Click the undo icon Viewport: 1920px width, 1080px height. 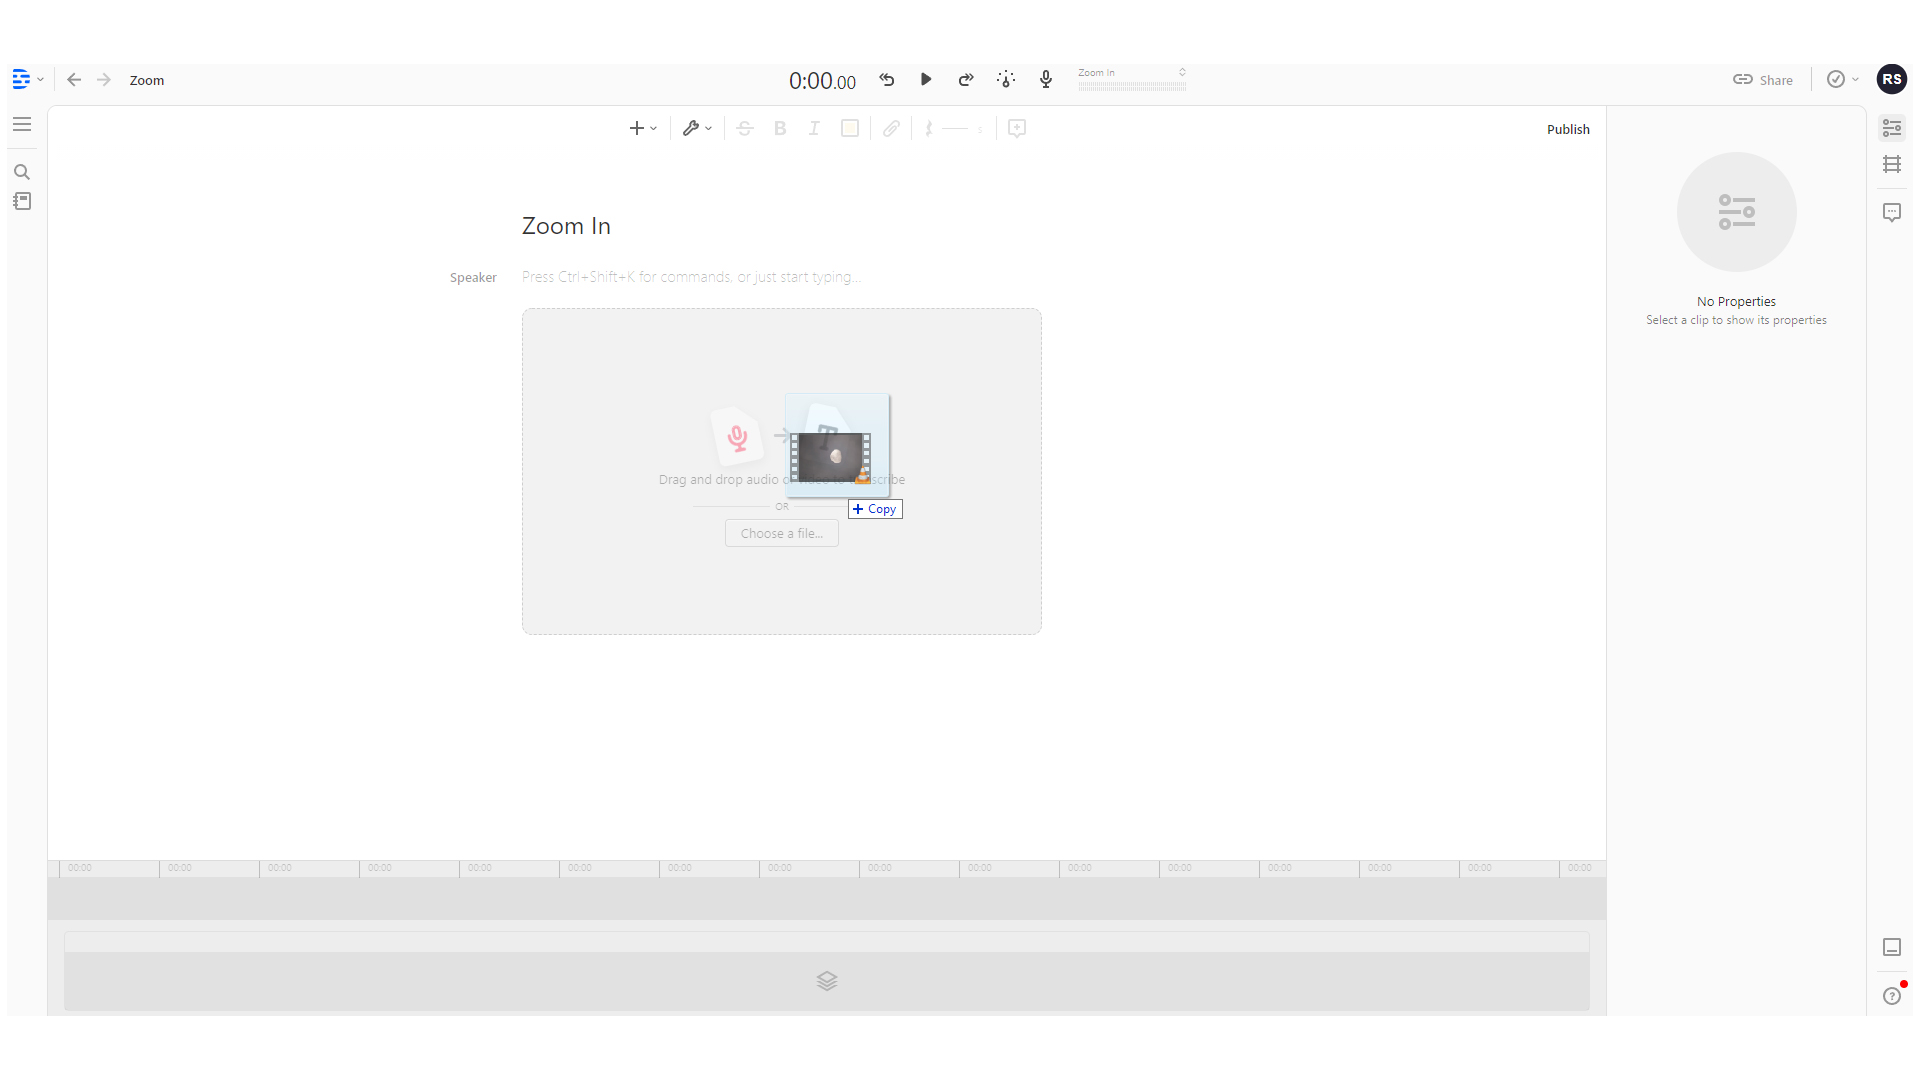click(x=886, y=79)
